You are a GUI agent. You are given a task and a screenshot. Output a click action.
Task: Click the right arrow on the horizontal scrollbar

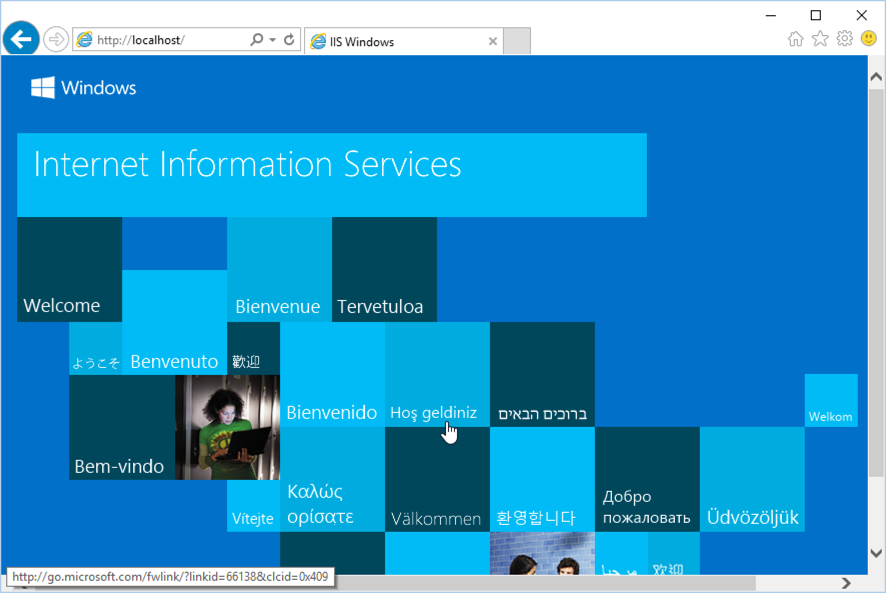844,580
